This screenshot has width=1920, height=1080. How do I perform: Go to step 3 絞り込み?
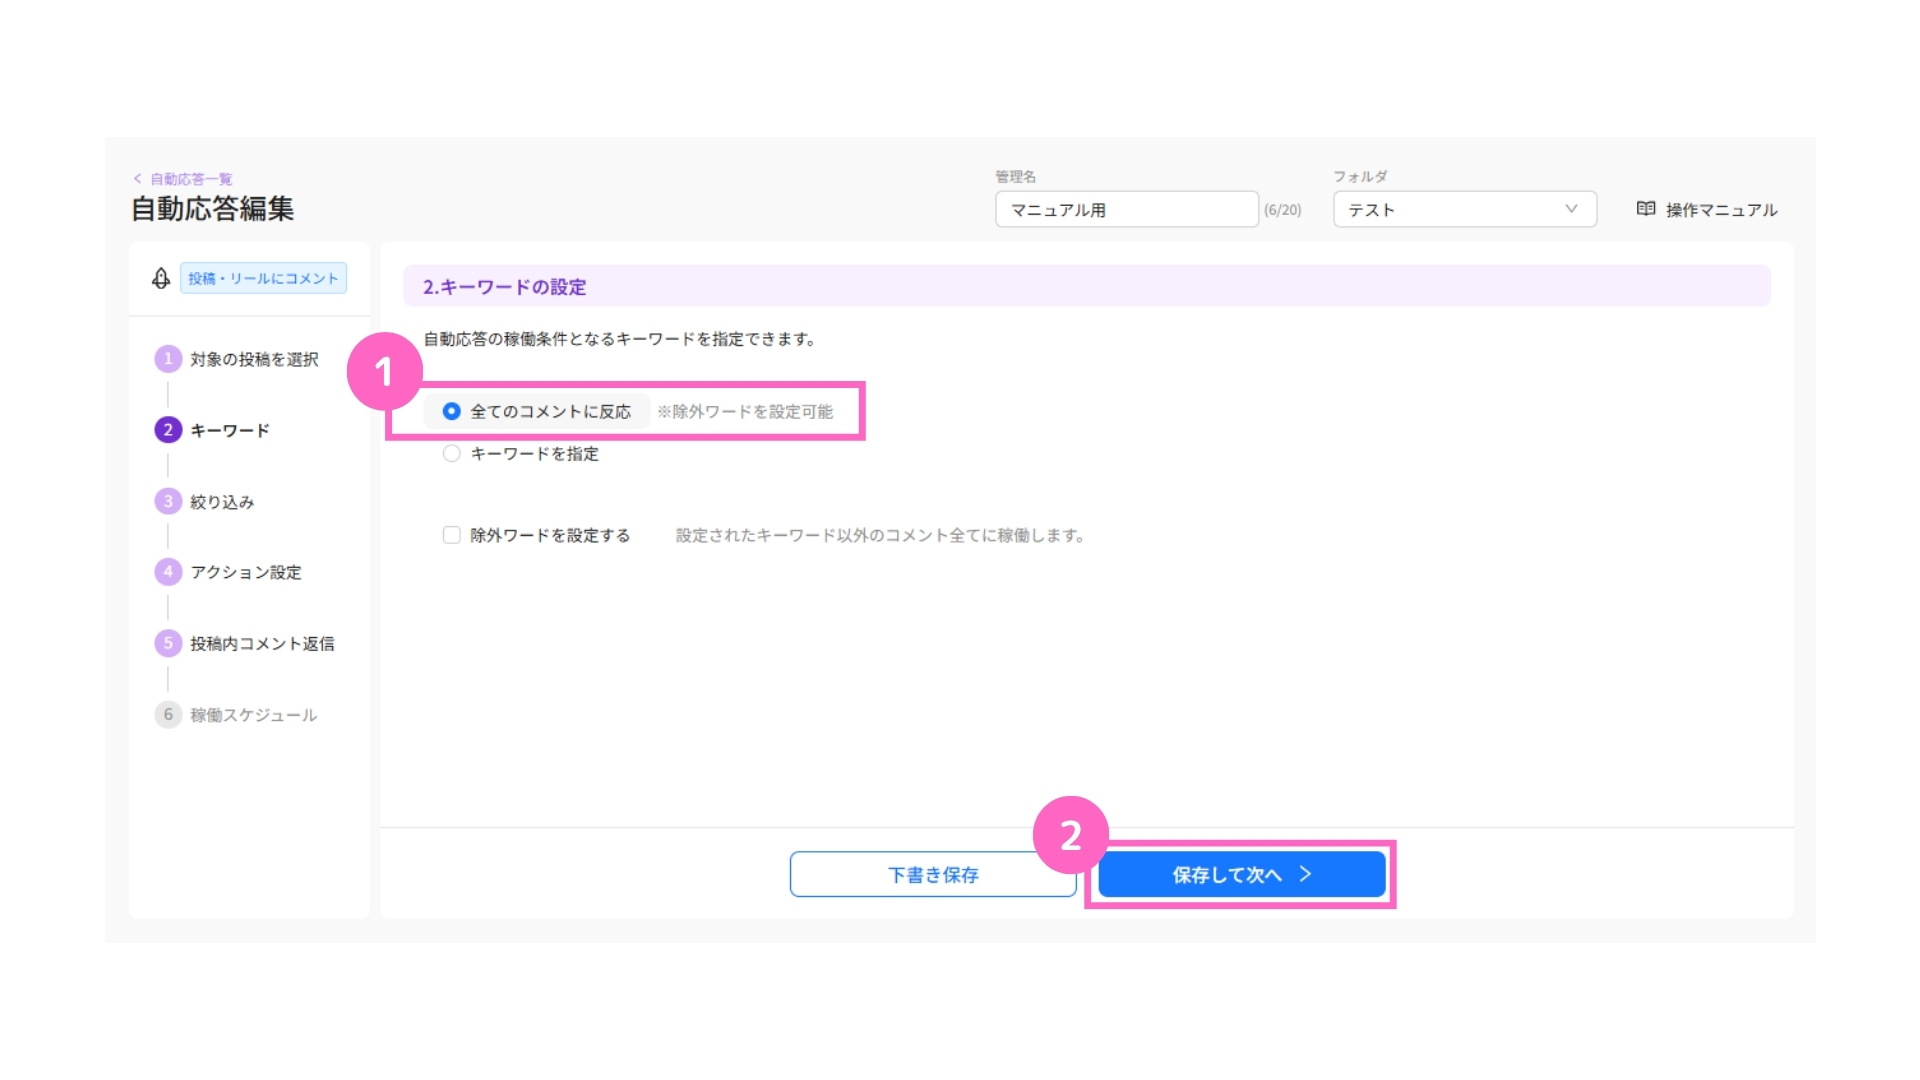click(205, 501)
